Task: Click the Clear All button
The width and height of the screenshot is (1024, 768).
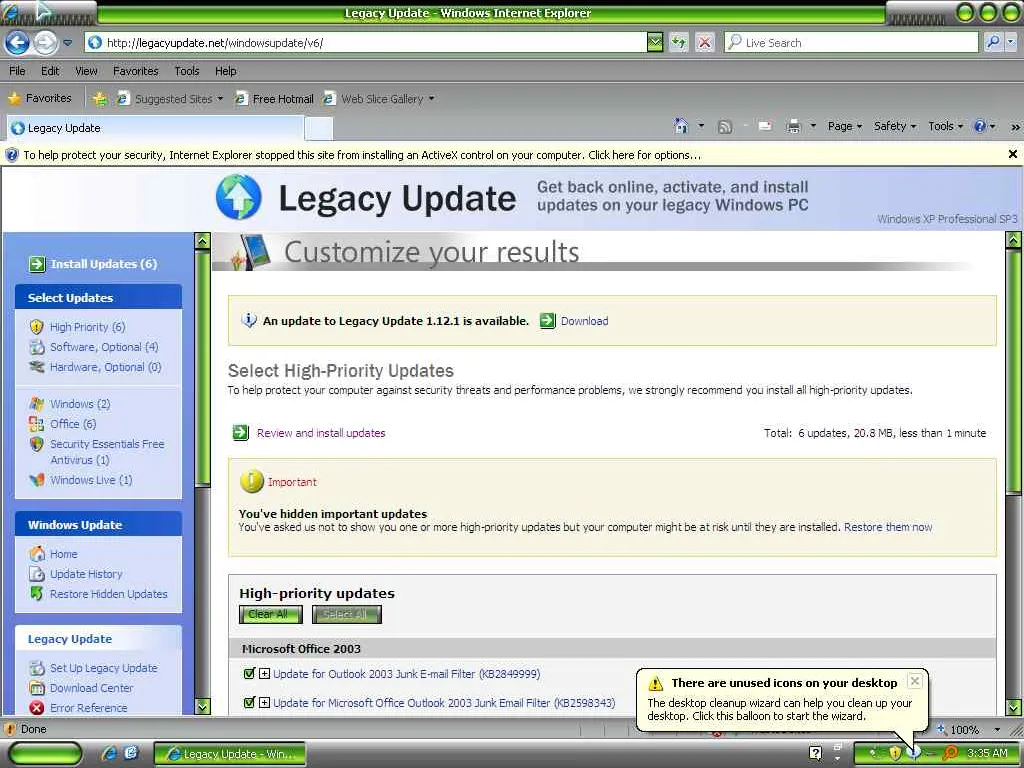Action: click(x=270, y=614)
